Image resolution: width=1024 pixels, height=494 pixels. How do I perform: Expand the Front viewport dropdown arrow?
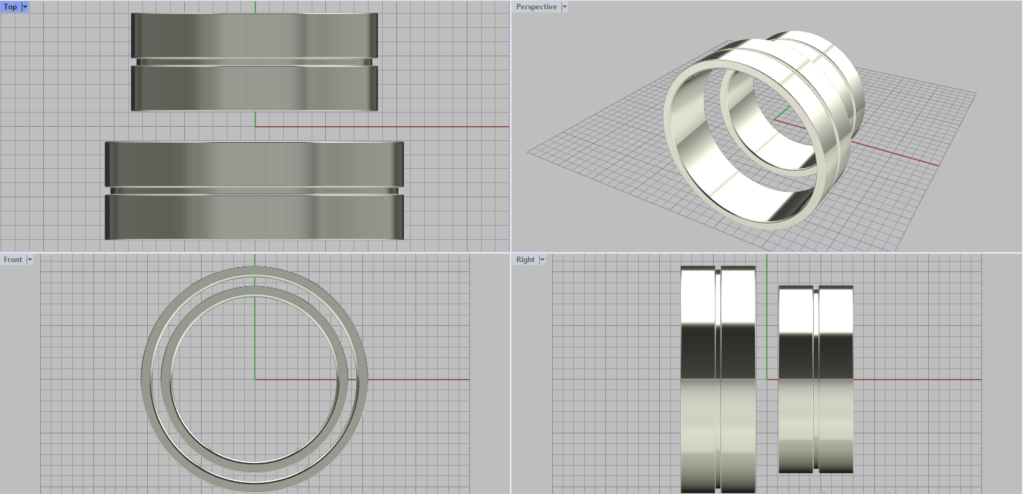[x=30, y=259]
